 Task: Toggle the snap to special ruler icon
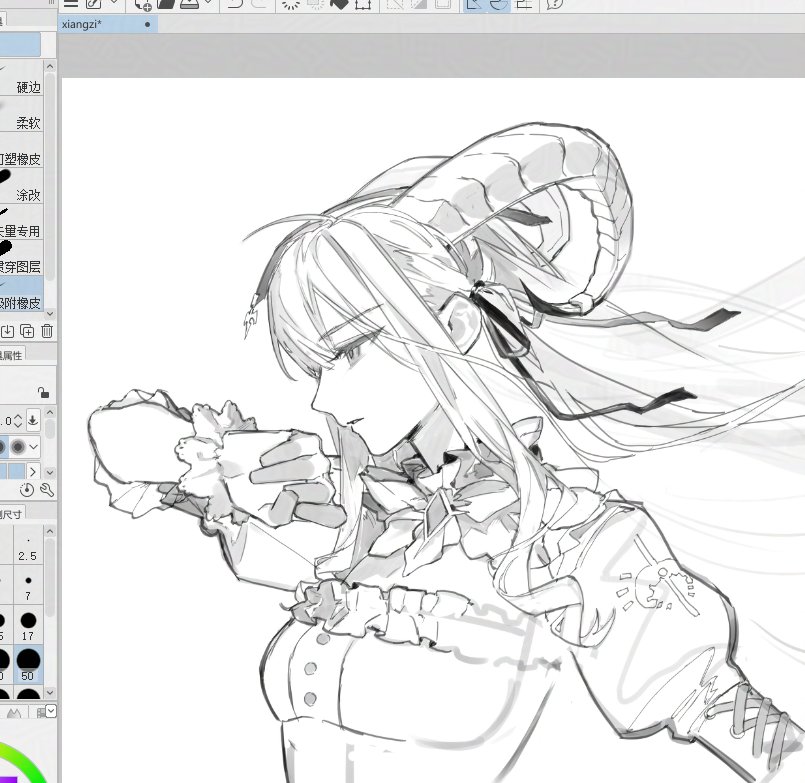point(497,4)
